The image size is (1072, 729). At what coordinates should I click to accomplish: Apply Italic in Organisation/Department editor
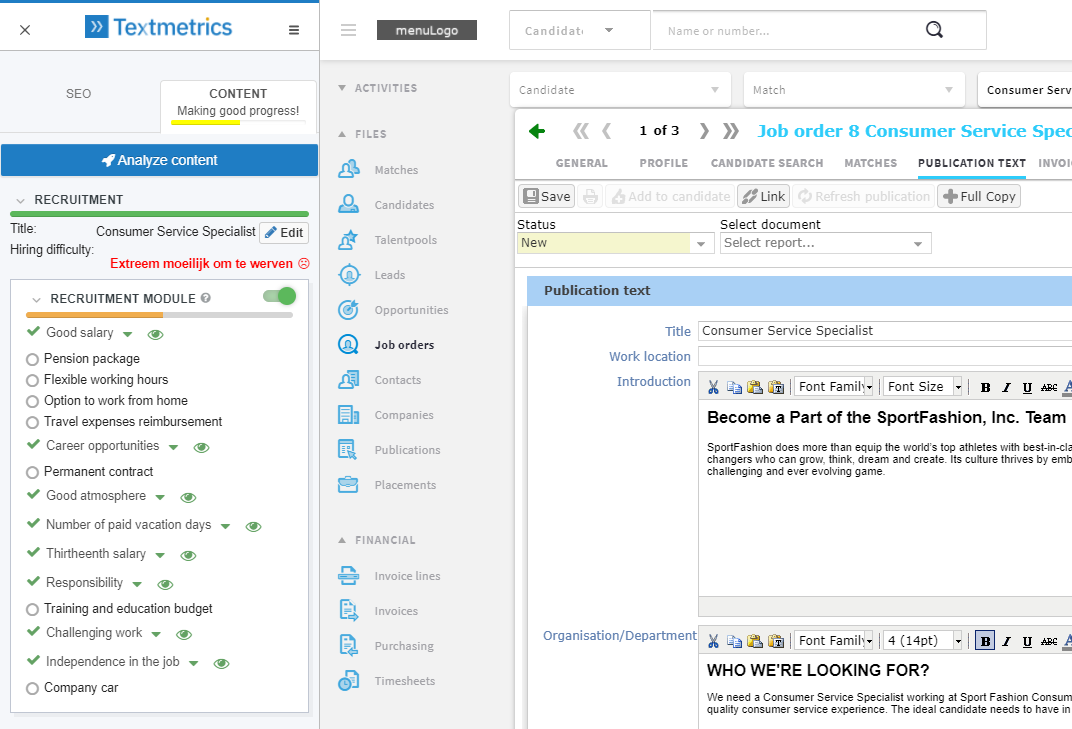1006,641
